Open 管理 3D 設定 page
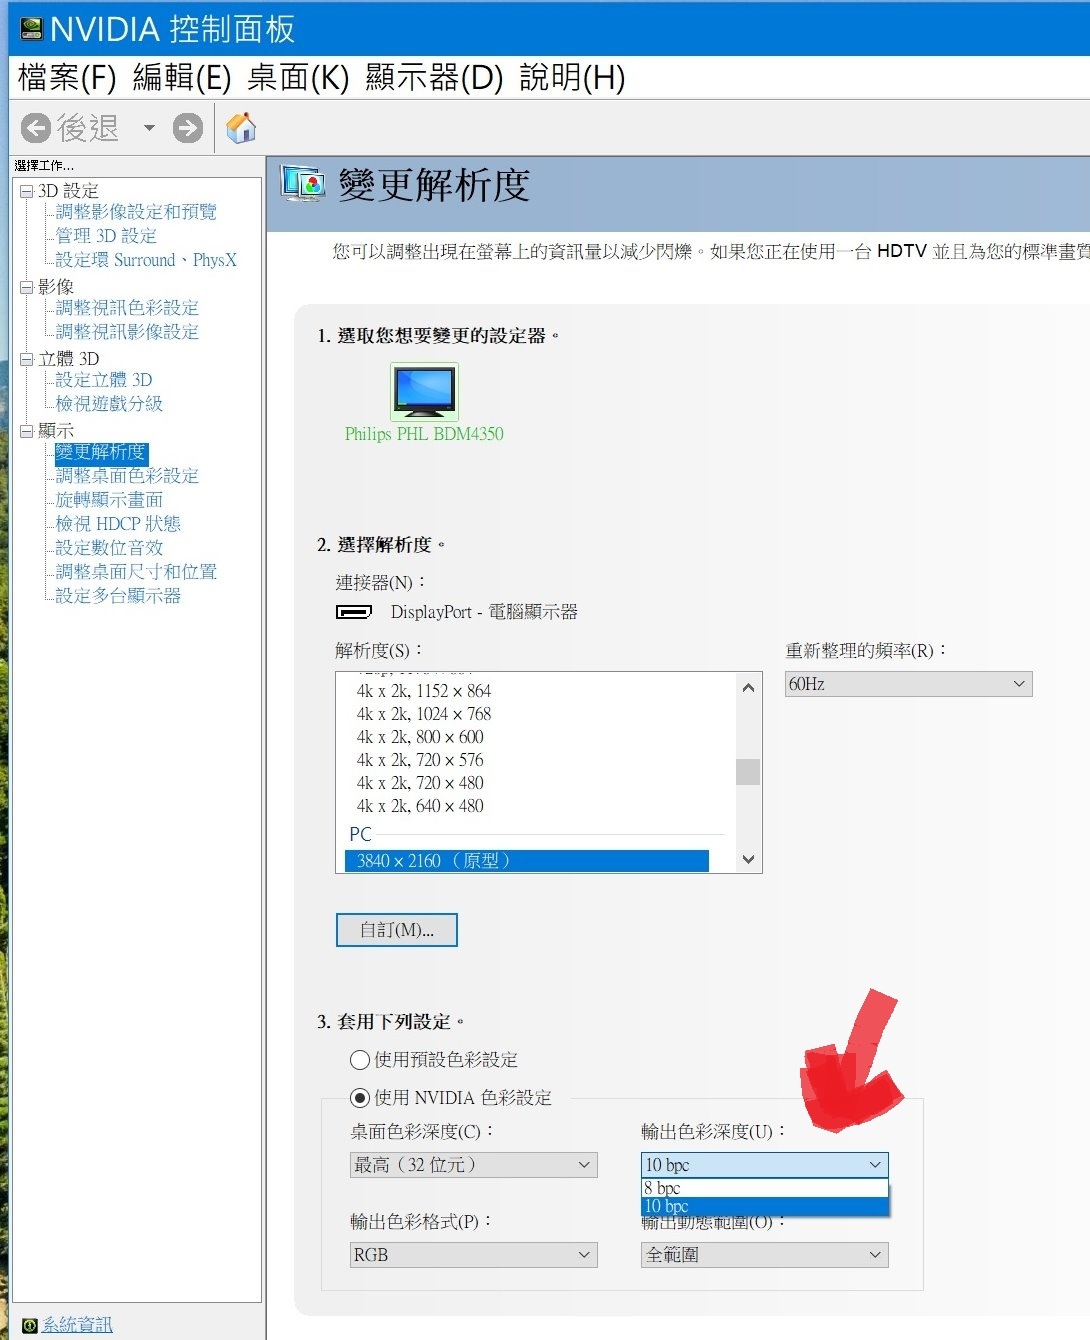 106,236
